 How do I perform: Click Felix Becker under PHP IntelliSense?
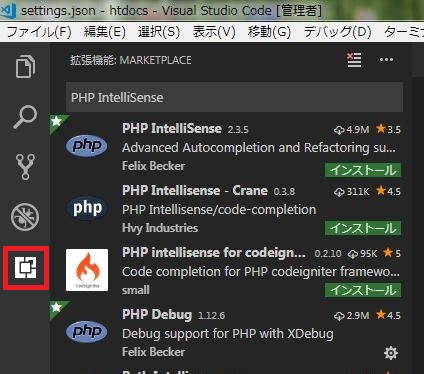[153, 166]
